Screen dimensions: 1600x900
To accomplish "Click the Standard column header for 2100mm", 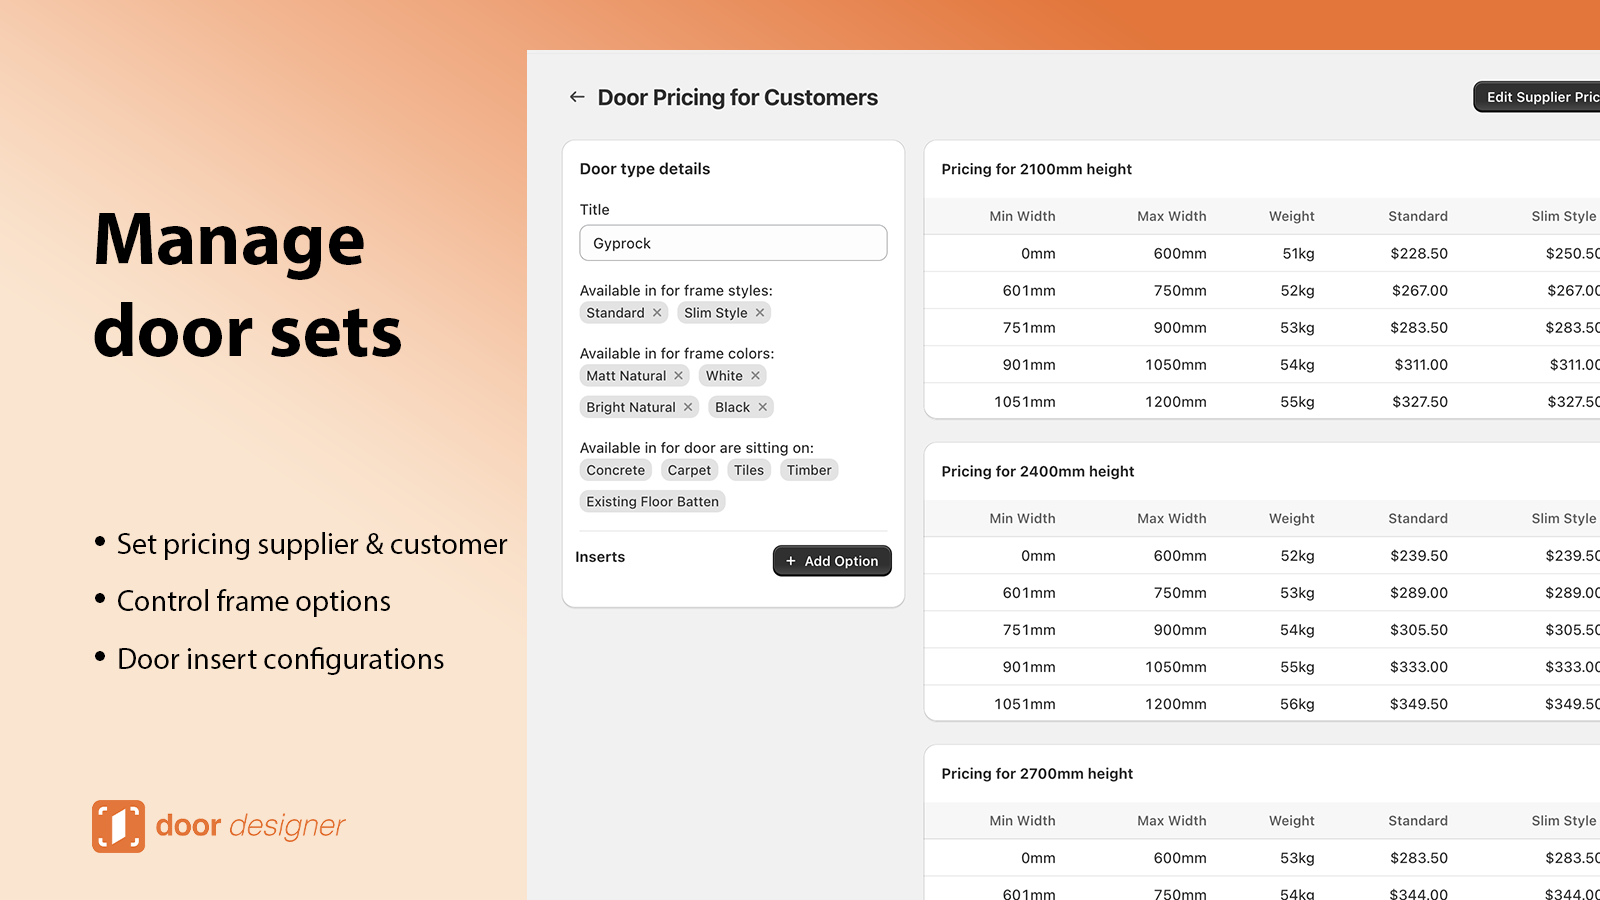I will [1418, 216].
